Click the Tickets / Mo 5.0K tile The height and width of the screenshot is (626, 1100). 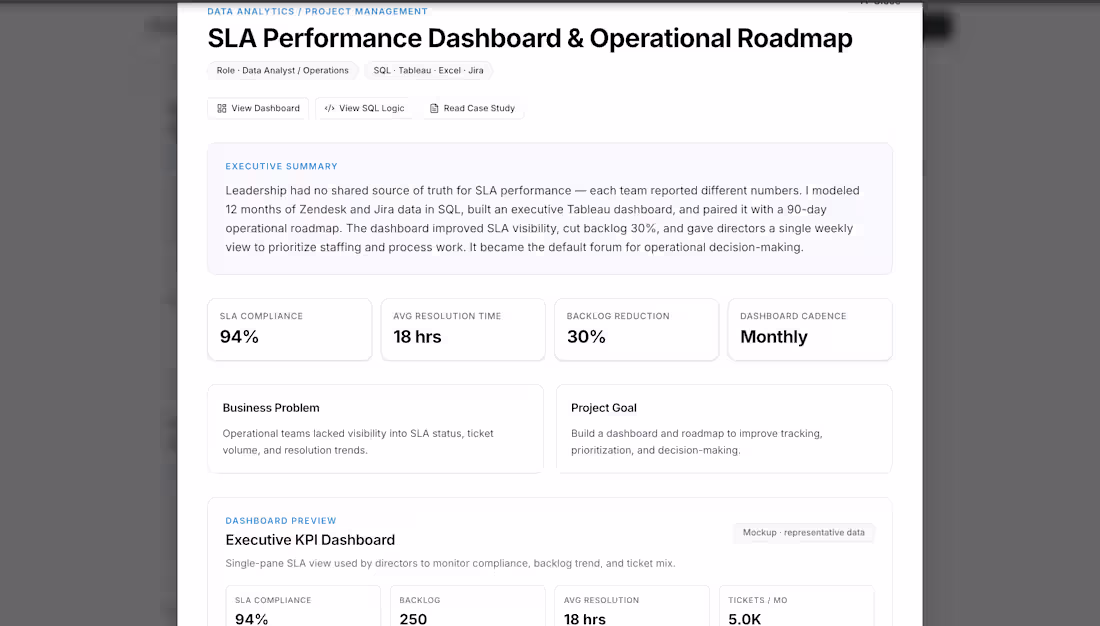(796, 606)
